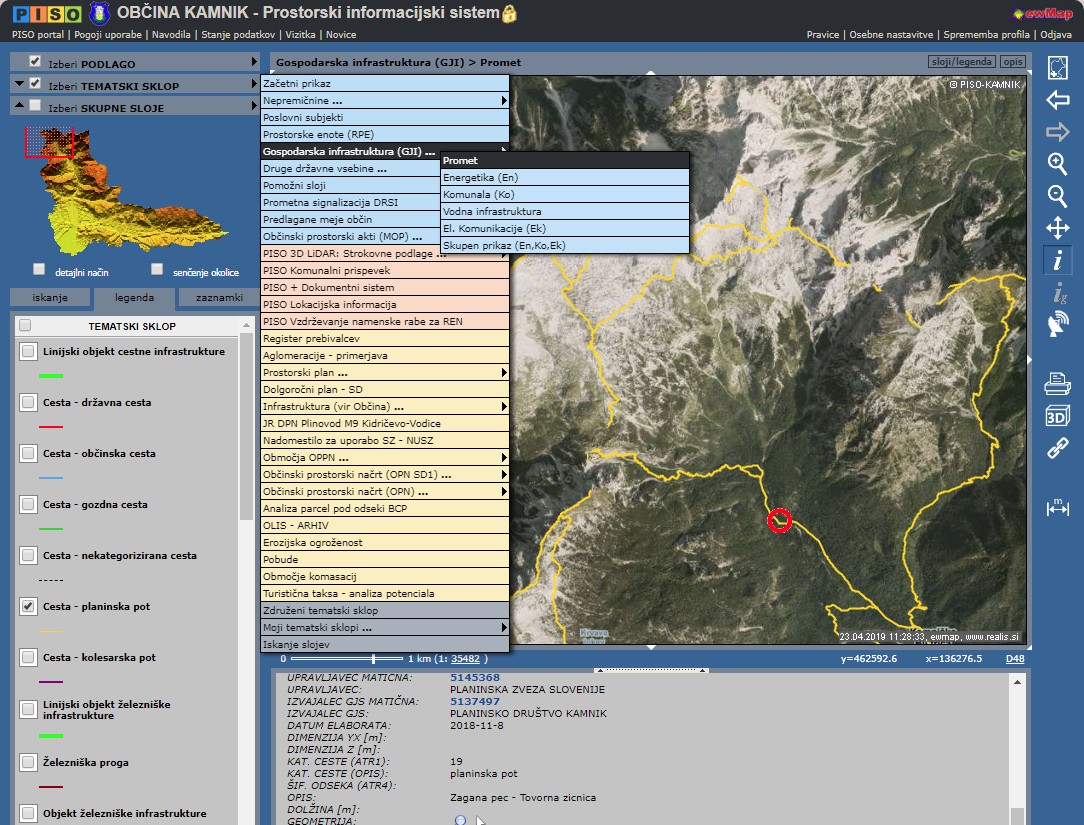Click the map scale zoom slider
The height and width of the screenshot is (825, 1084).
(x=374, y=659)
